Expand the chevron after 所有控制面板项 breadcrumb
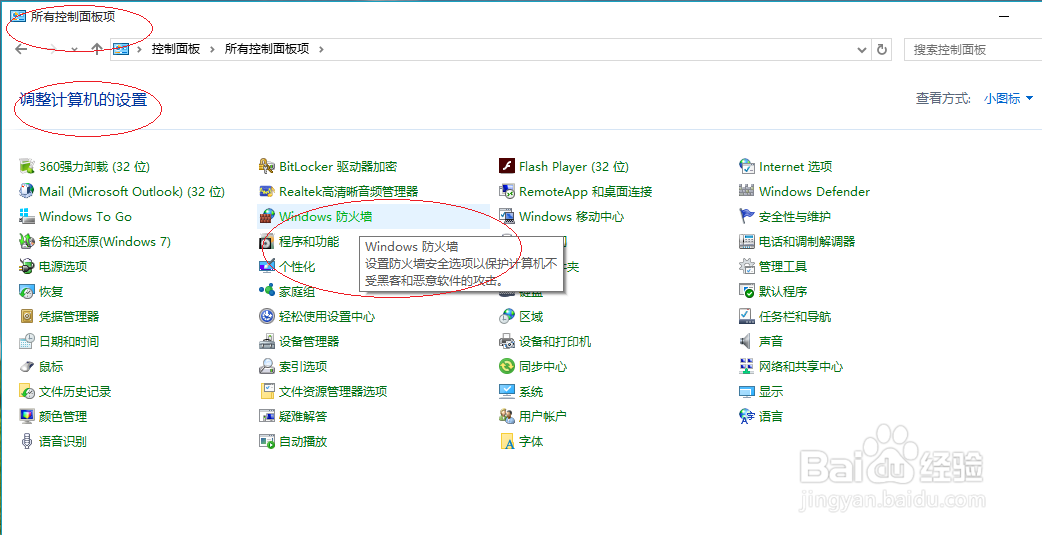The image size is (1042, 535). (x=322, y=49)
